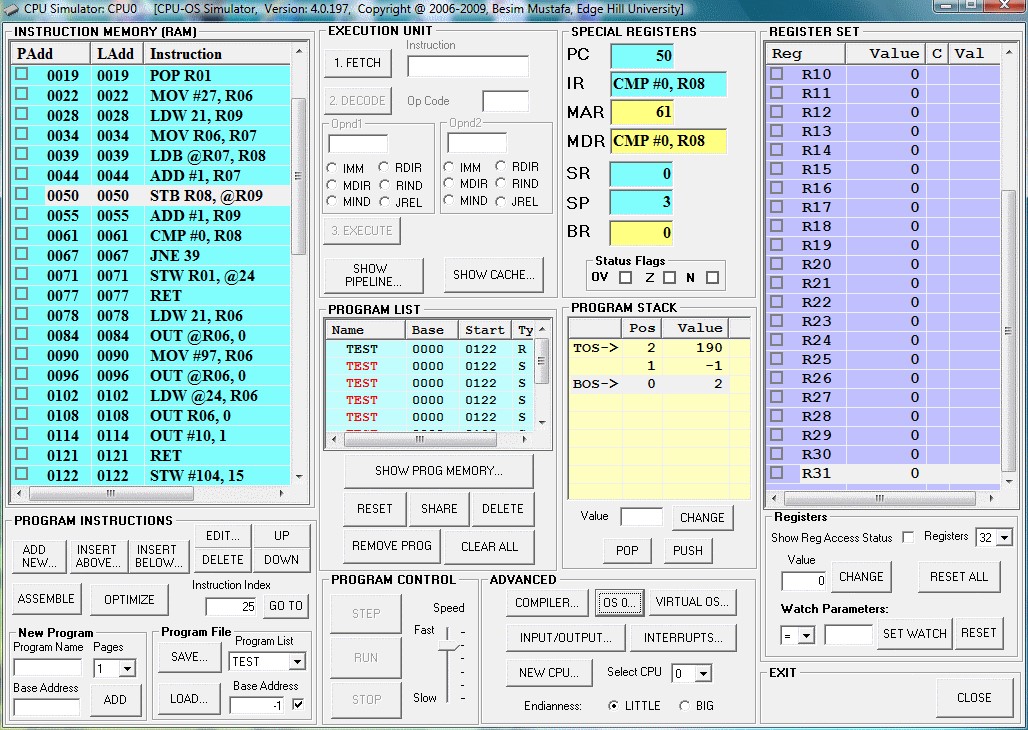The width and height of the screenshot is (1028, 730).
Task: Click the ASSEMBLE button
Action: point(46,599)
